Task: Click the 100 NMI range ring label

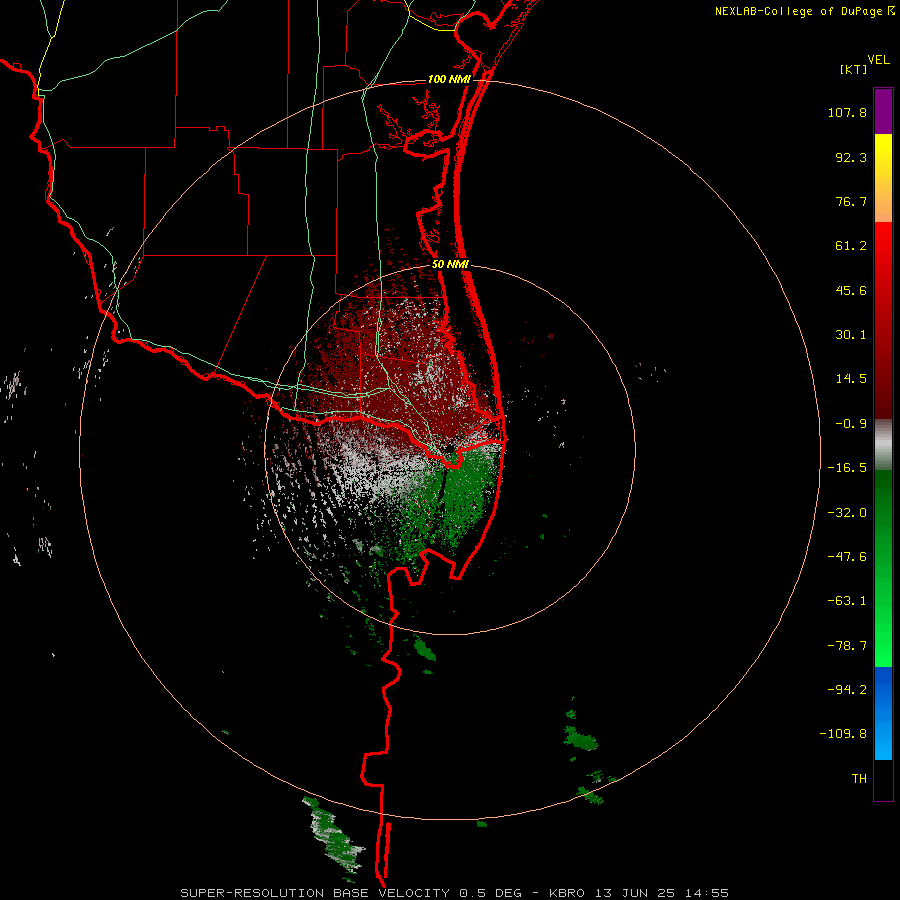Action: coord(449,79)
